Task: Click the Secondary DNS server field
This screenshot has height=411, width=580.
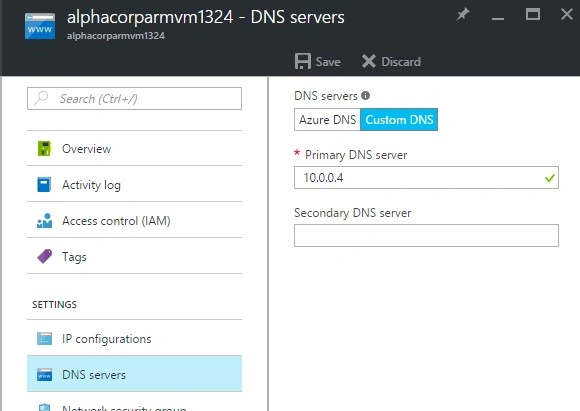Action: pos(426,235)
